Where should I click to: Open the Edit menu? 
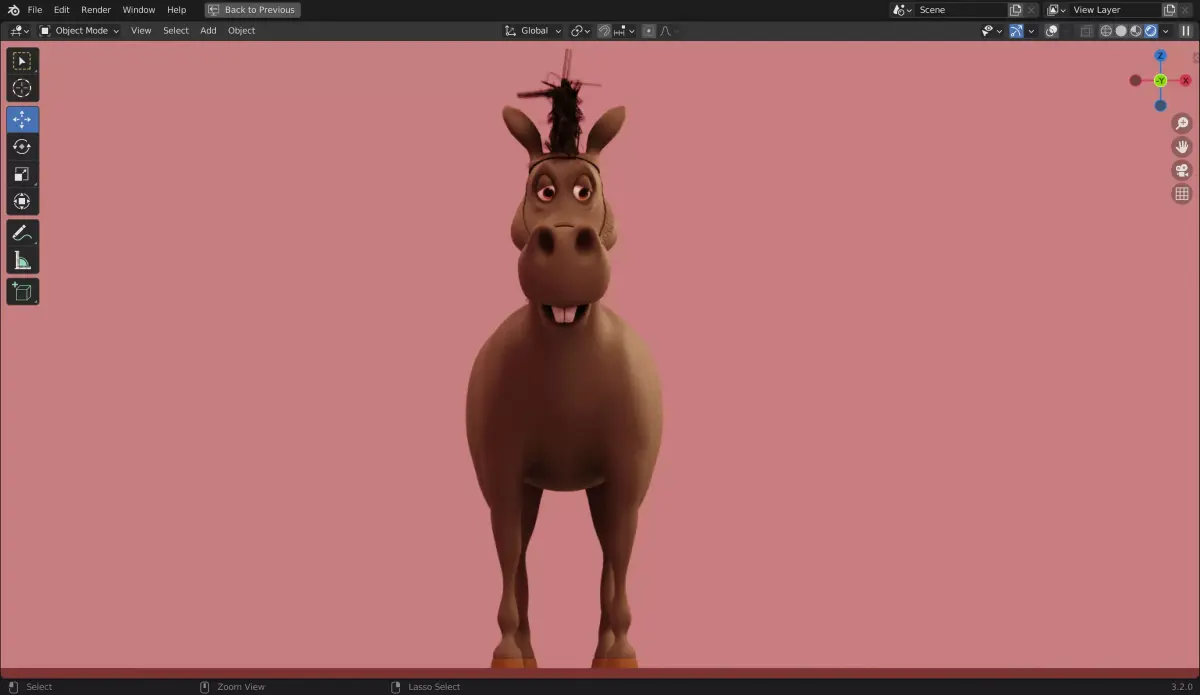[62, 10]
